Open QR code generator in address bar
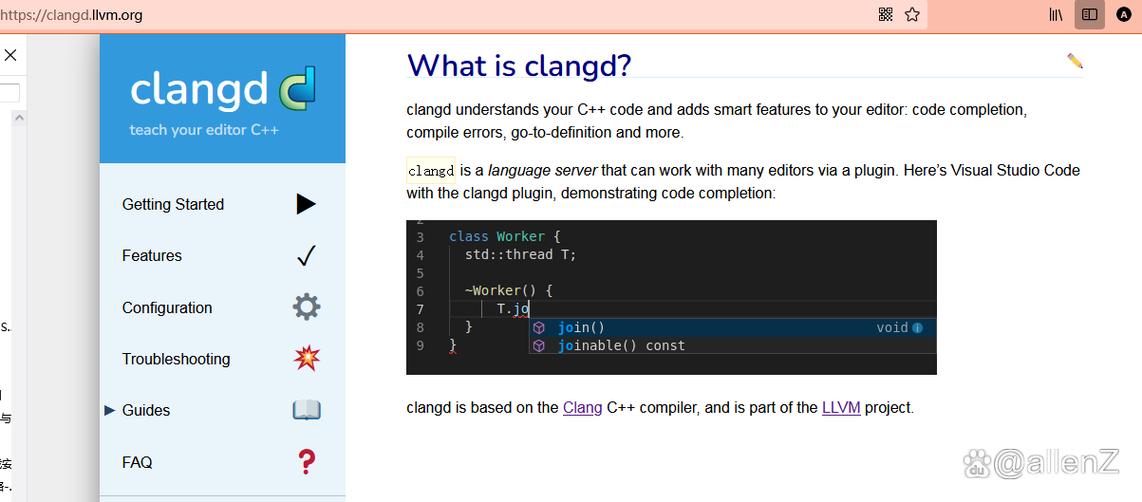Viewport: 1142px width, 502px height. point(885,14)
